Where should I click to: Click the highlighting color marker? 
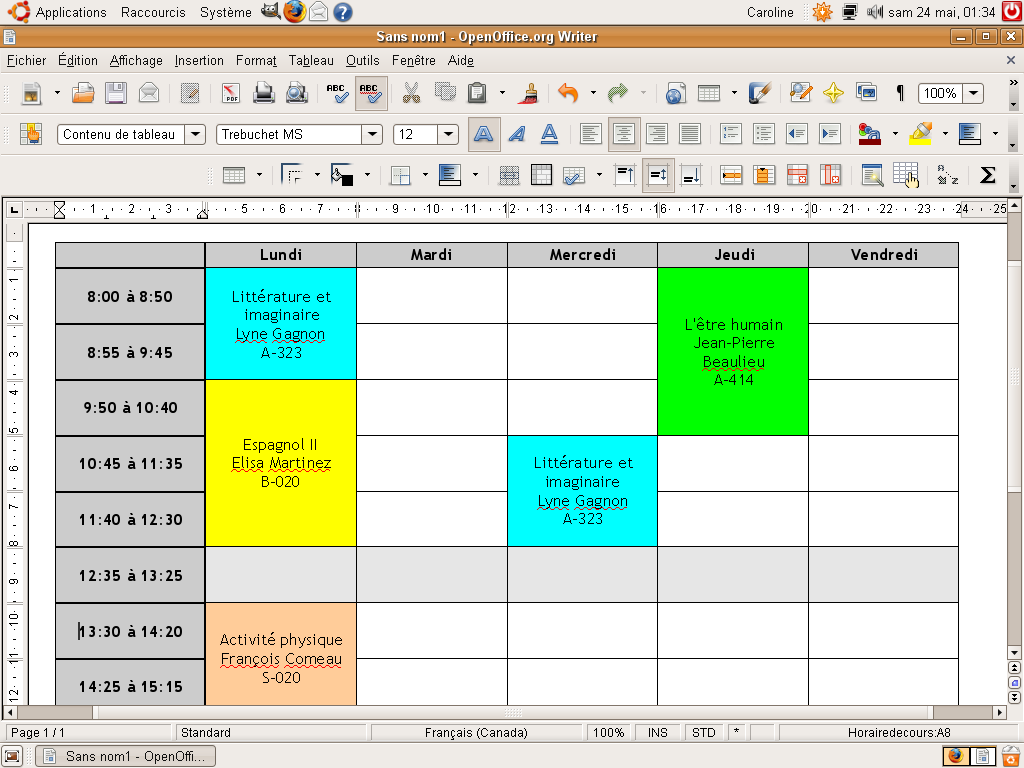point(921,134)
